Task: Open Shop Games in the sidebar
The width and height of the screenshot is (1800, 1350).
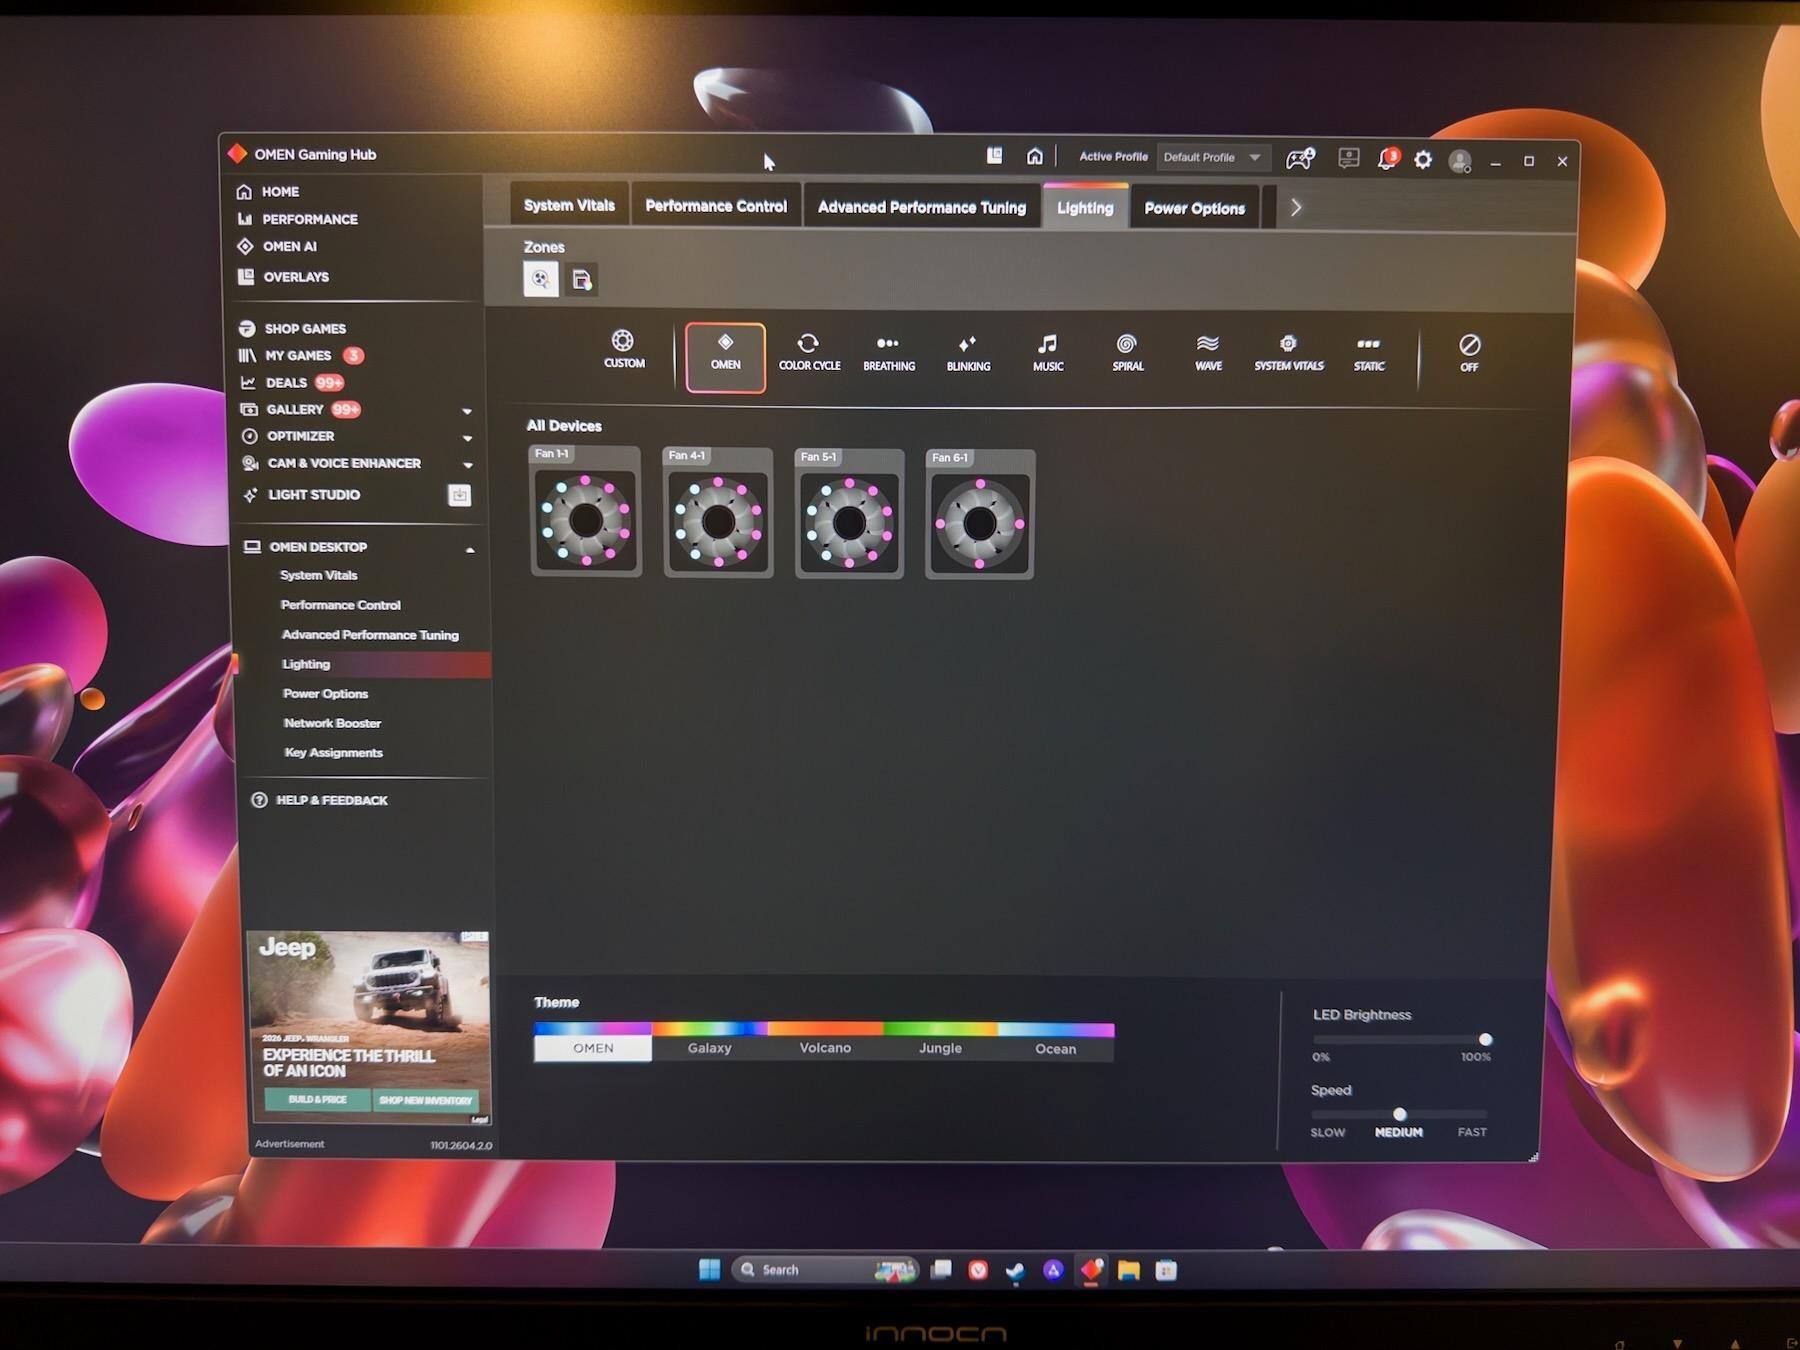Action: [x=292, y=328]
